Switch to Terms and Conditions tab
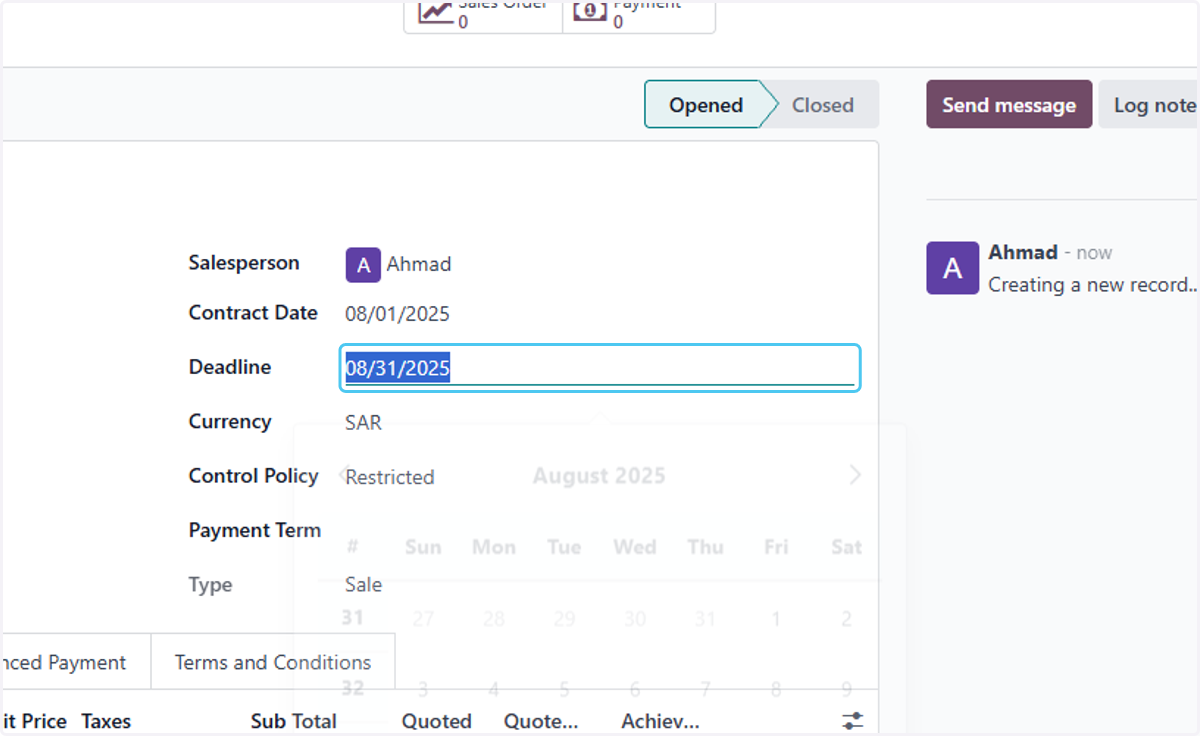The image size is (1200, 736). pos(273,662)
